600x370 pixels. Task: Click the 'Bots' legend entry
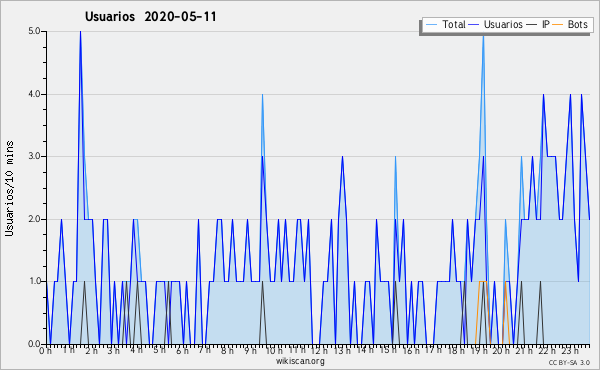click(571, 24)
